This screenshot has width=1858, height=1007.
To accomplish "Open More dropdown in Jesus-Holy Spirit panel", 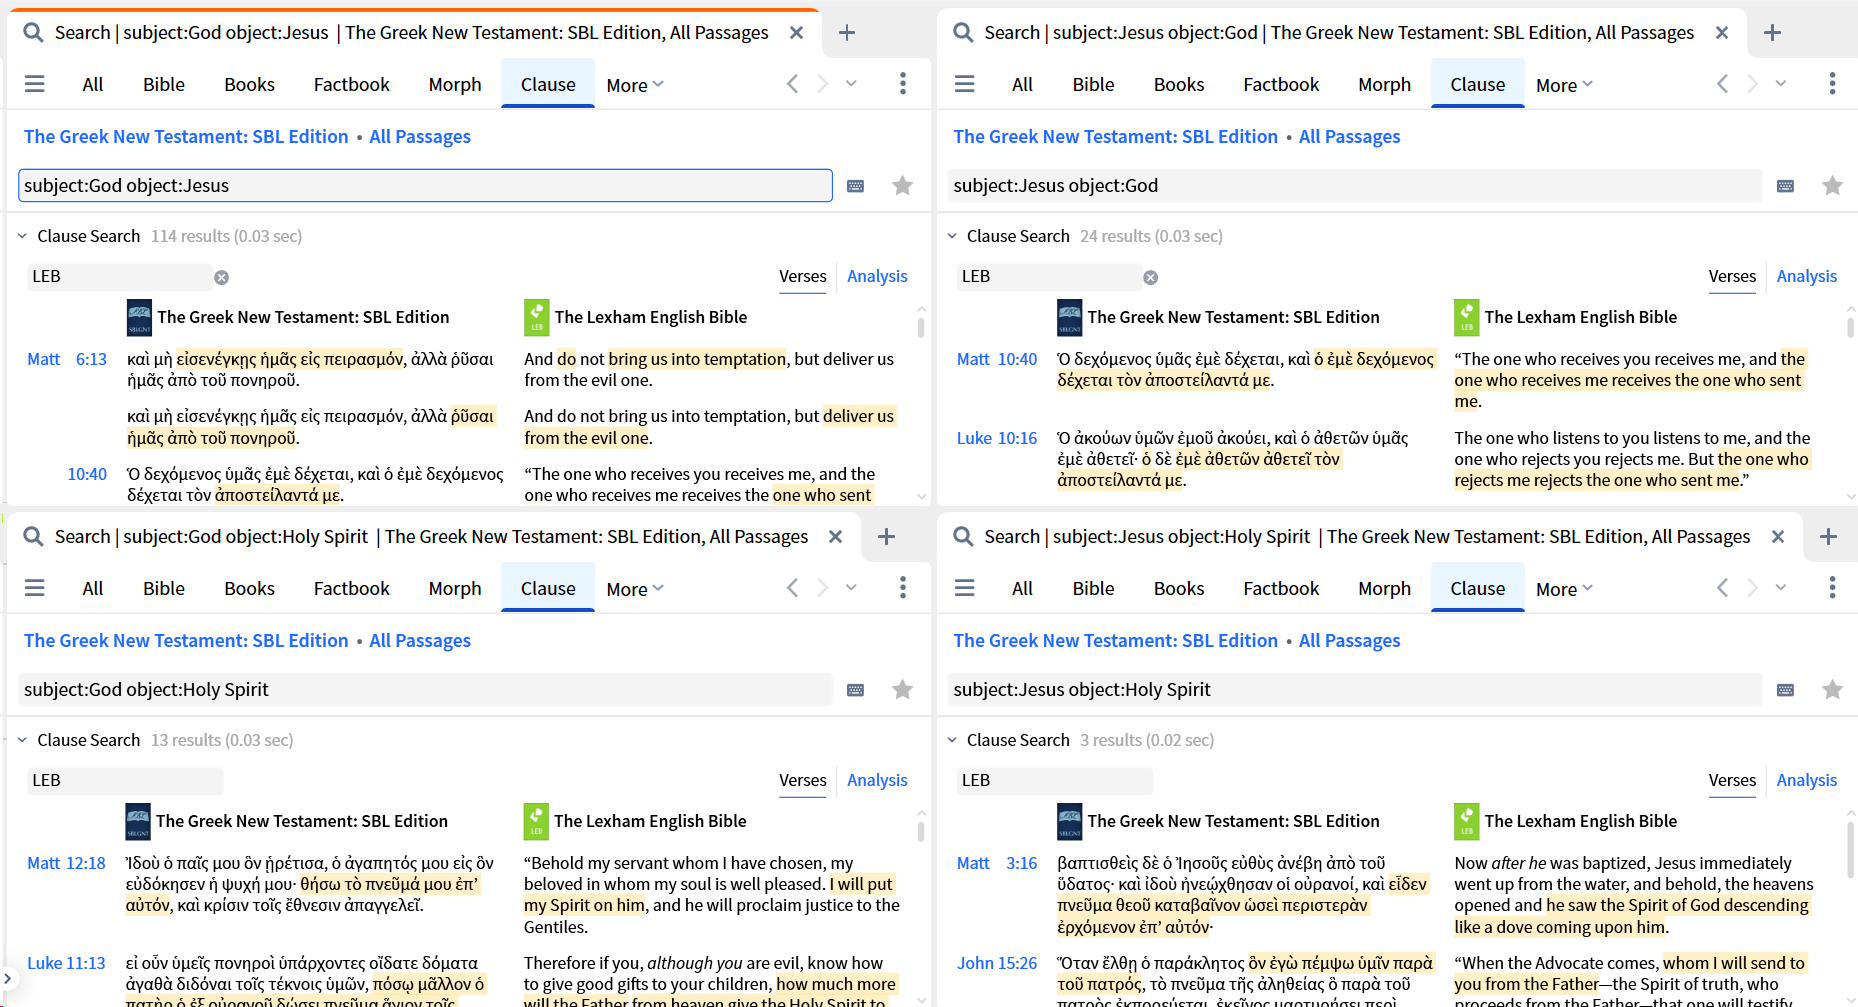I will [1565, 589].
